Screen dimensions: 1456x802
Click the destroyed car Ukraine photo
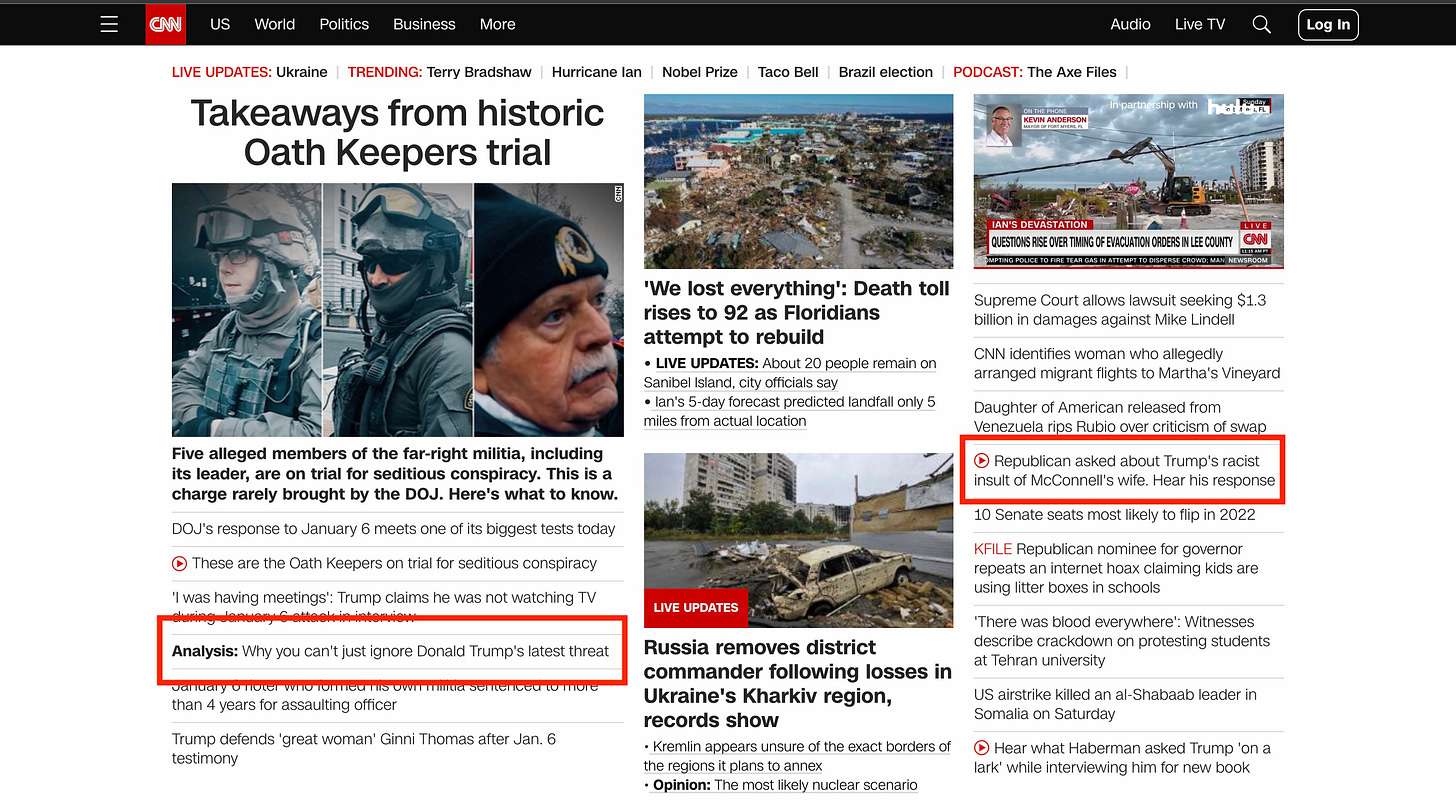[798, 540]
